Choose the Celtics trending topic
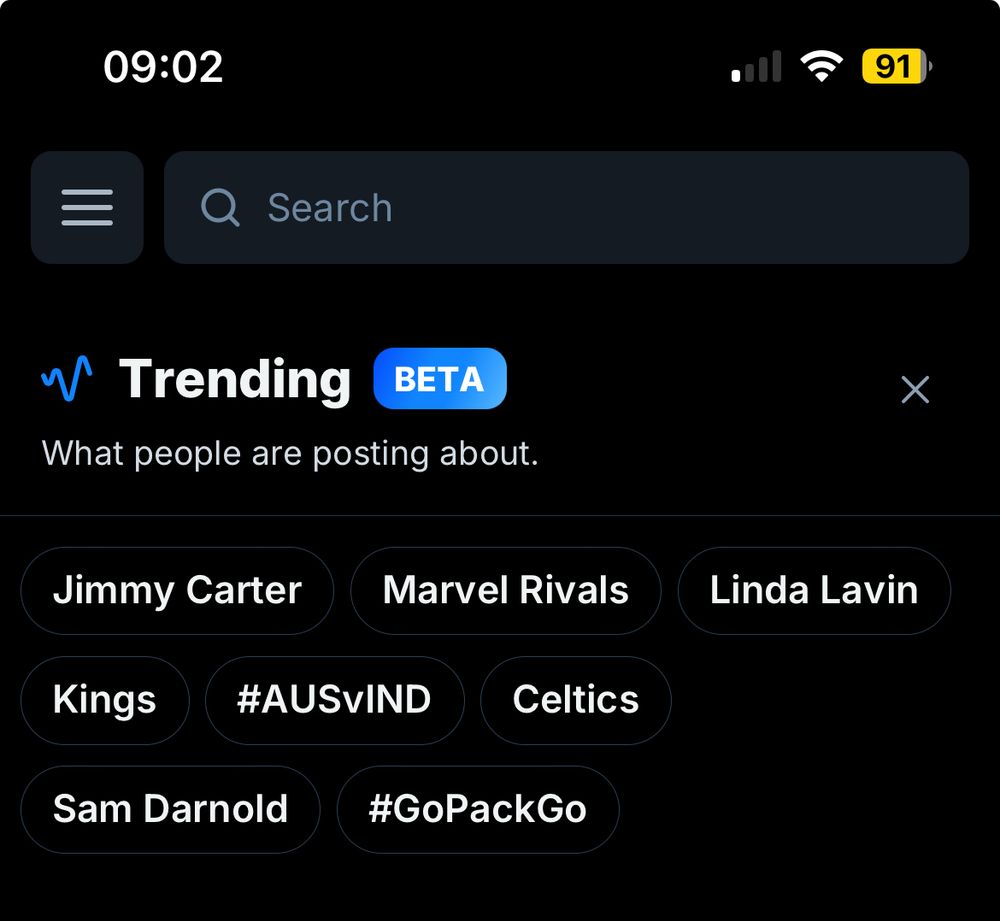 pyautogui.click(x=575, y=699)
